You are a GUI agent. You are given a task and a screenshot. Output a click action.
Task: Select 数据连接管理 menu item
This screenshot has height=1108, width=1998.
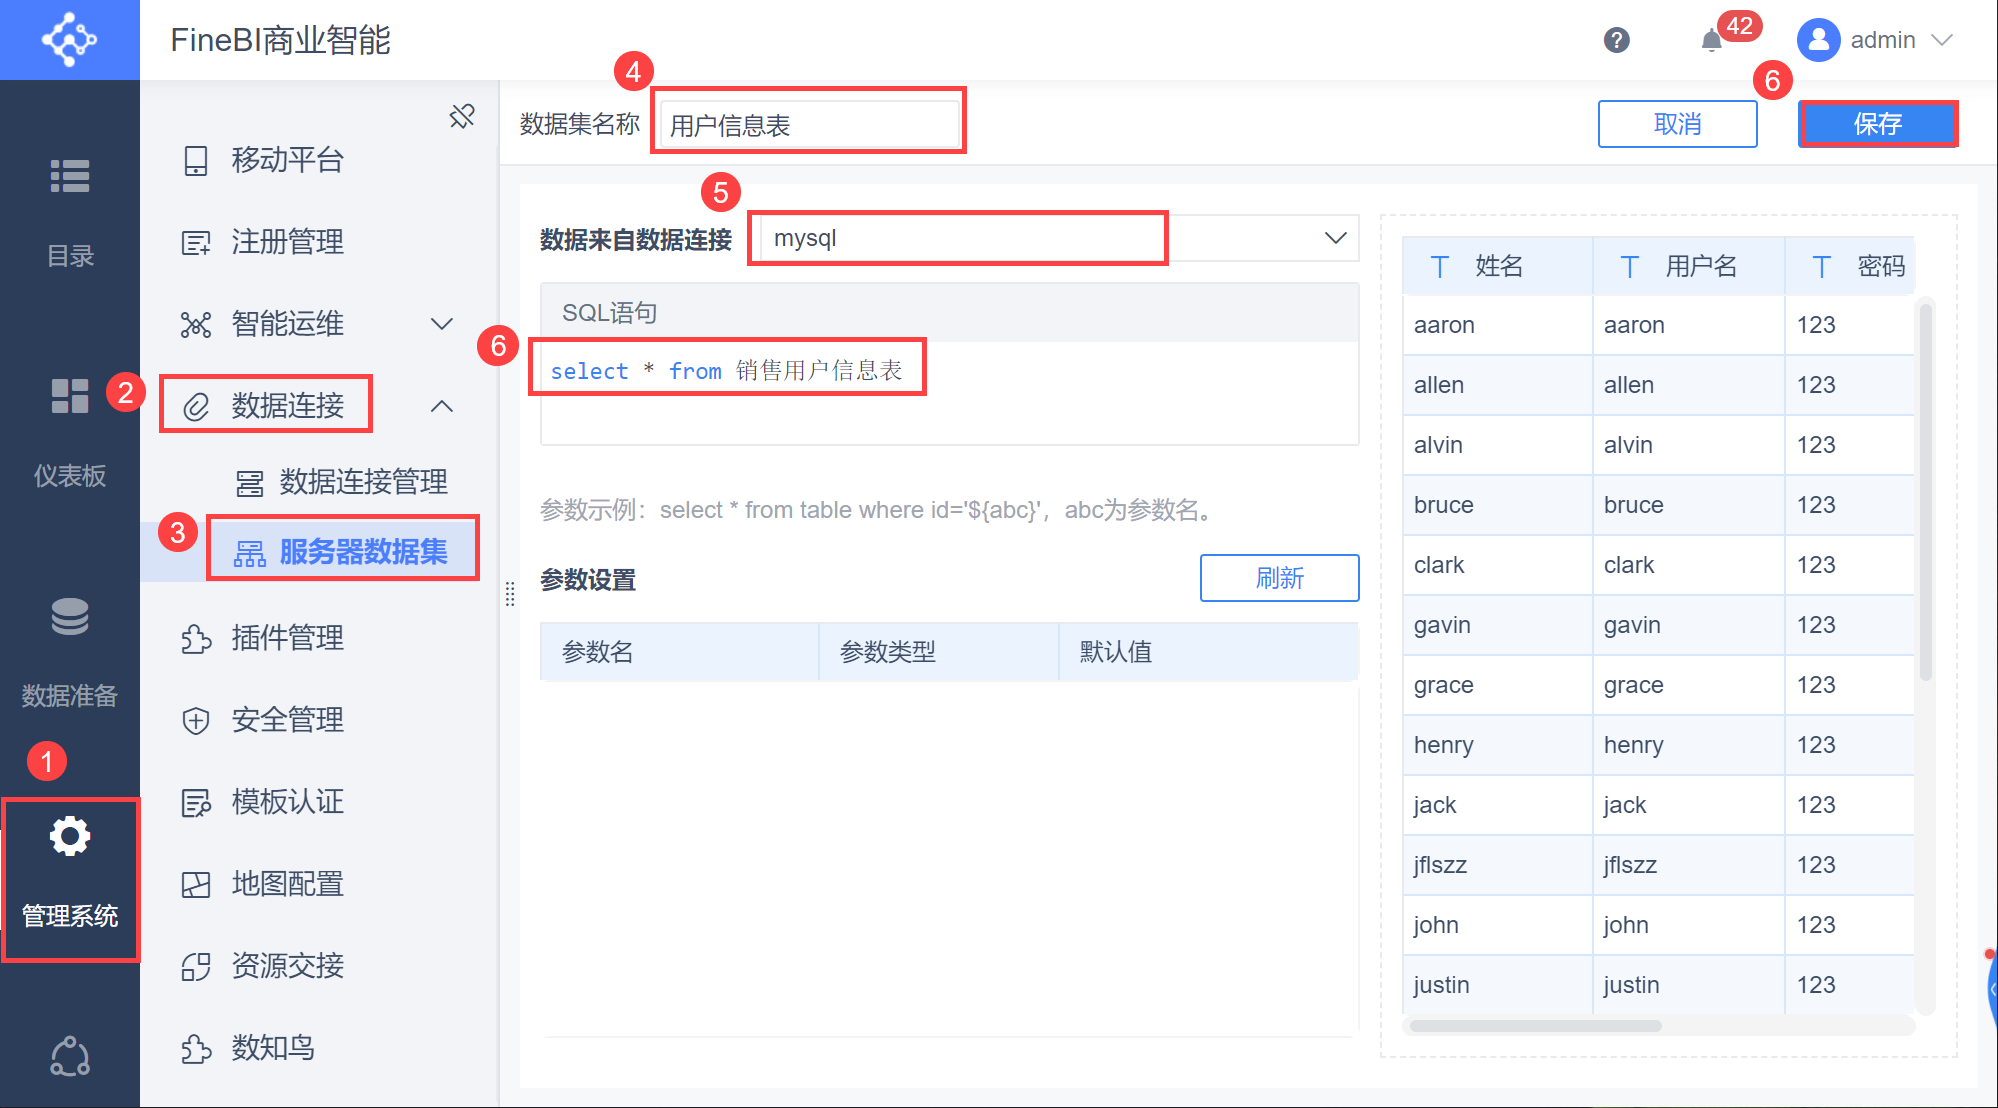pyautogui.click(x=363, y=482)
